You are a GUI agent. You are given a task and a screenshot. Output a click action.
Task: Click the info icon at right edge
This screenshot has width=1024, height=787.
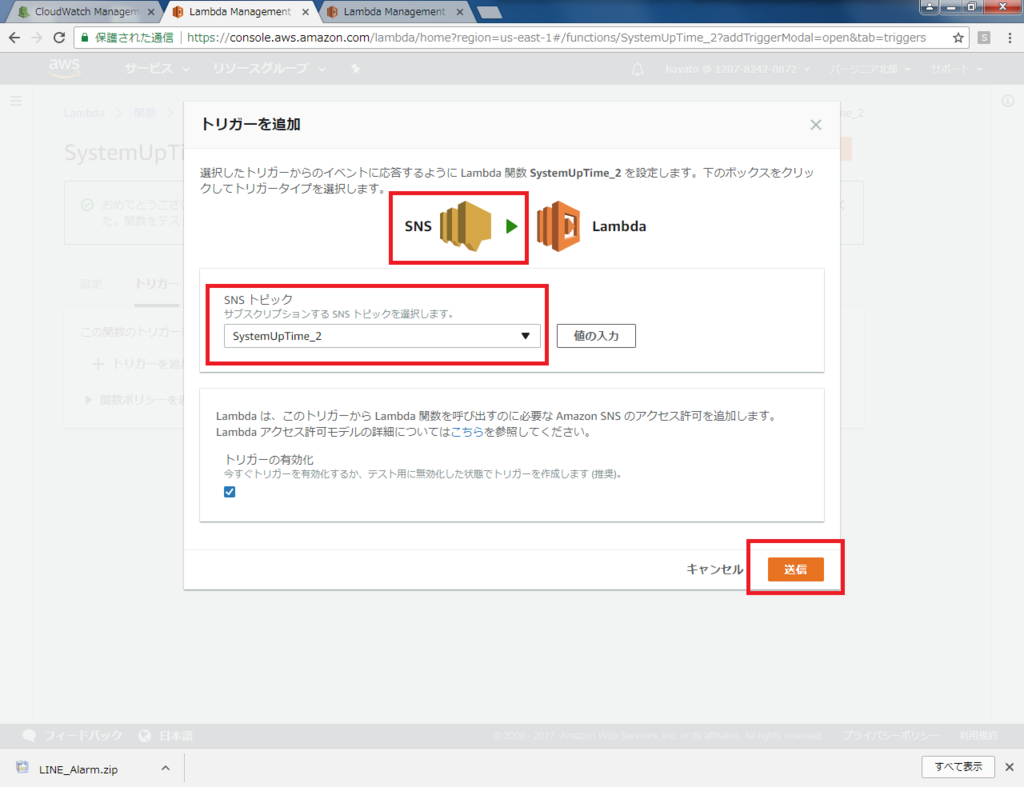click(x=1008, y=101)
